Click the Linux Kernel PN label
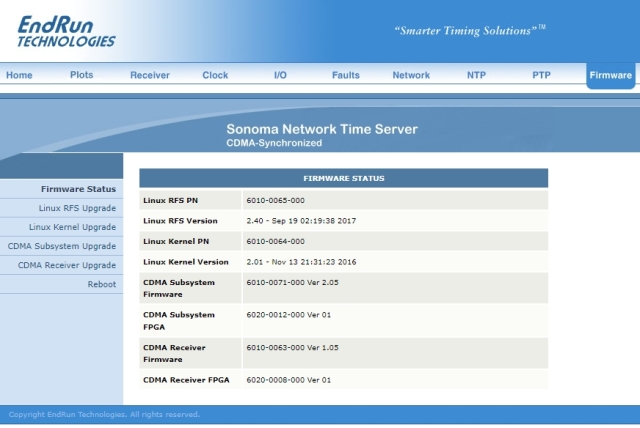The width and height of the screenshot is (640, 428). tap(176, 241)
